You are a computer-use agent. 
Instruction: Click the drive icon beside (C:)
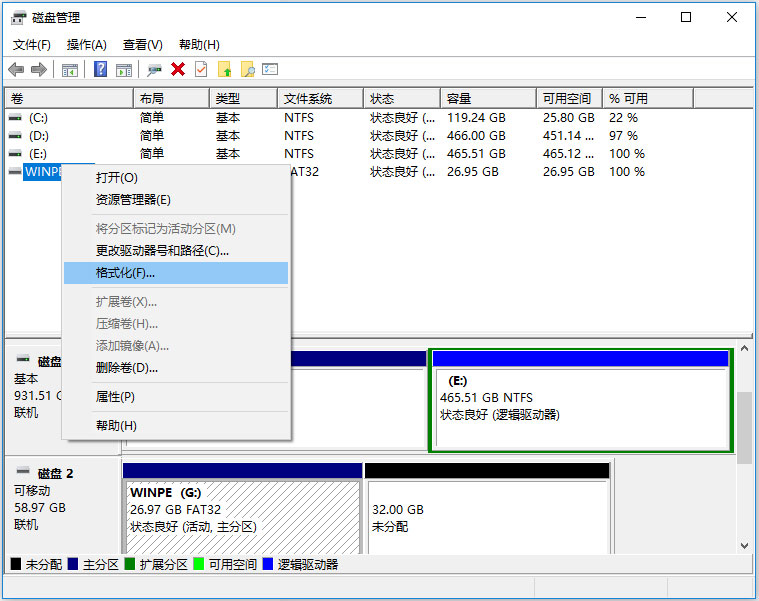pos(15,118)
